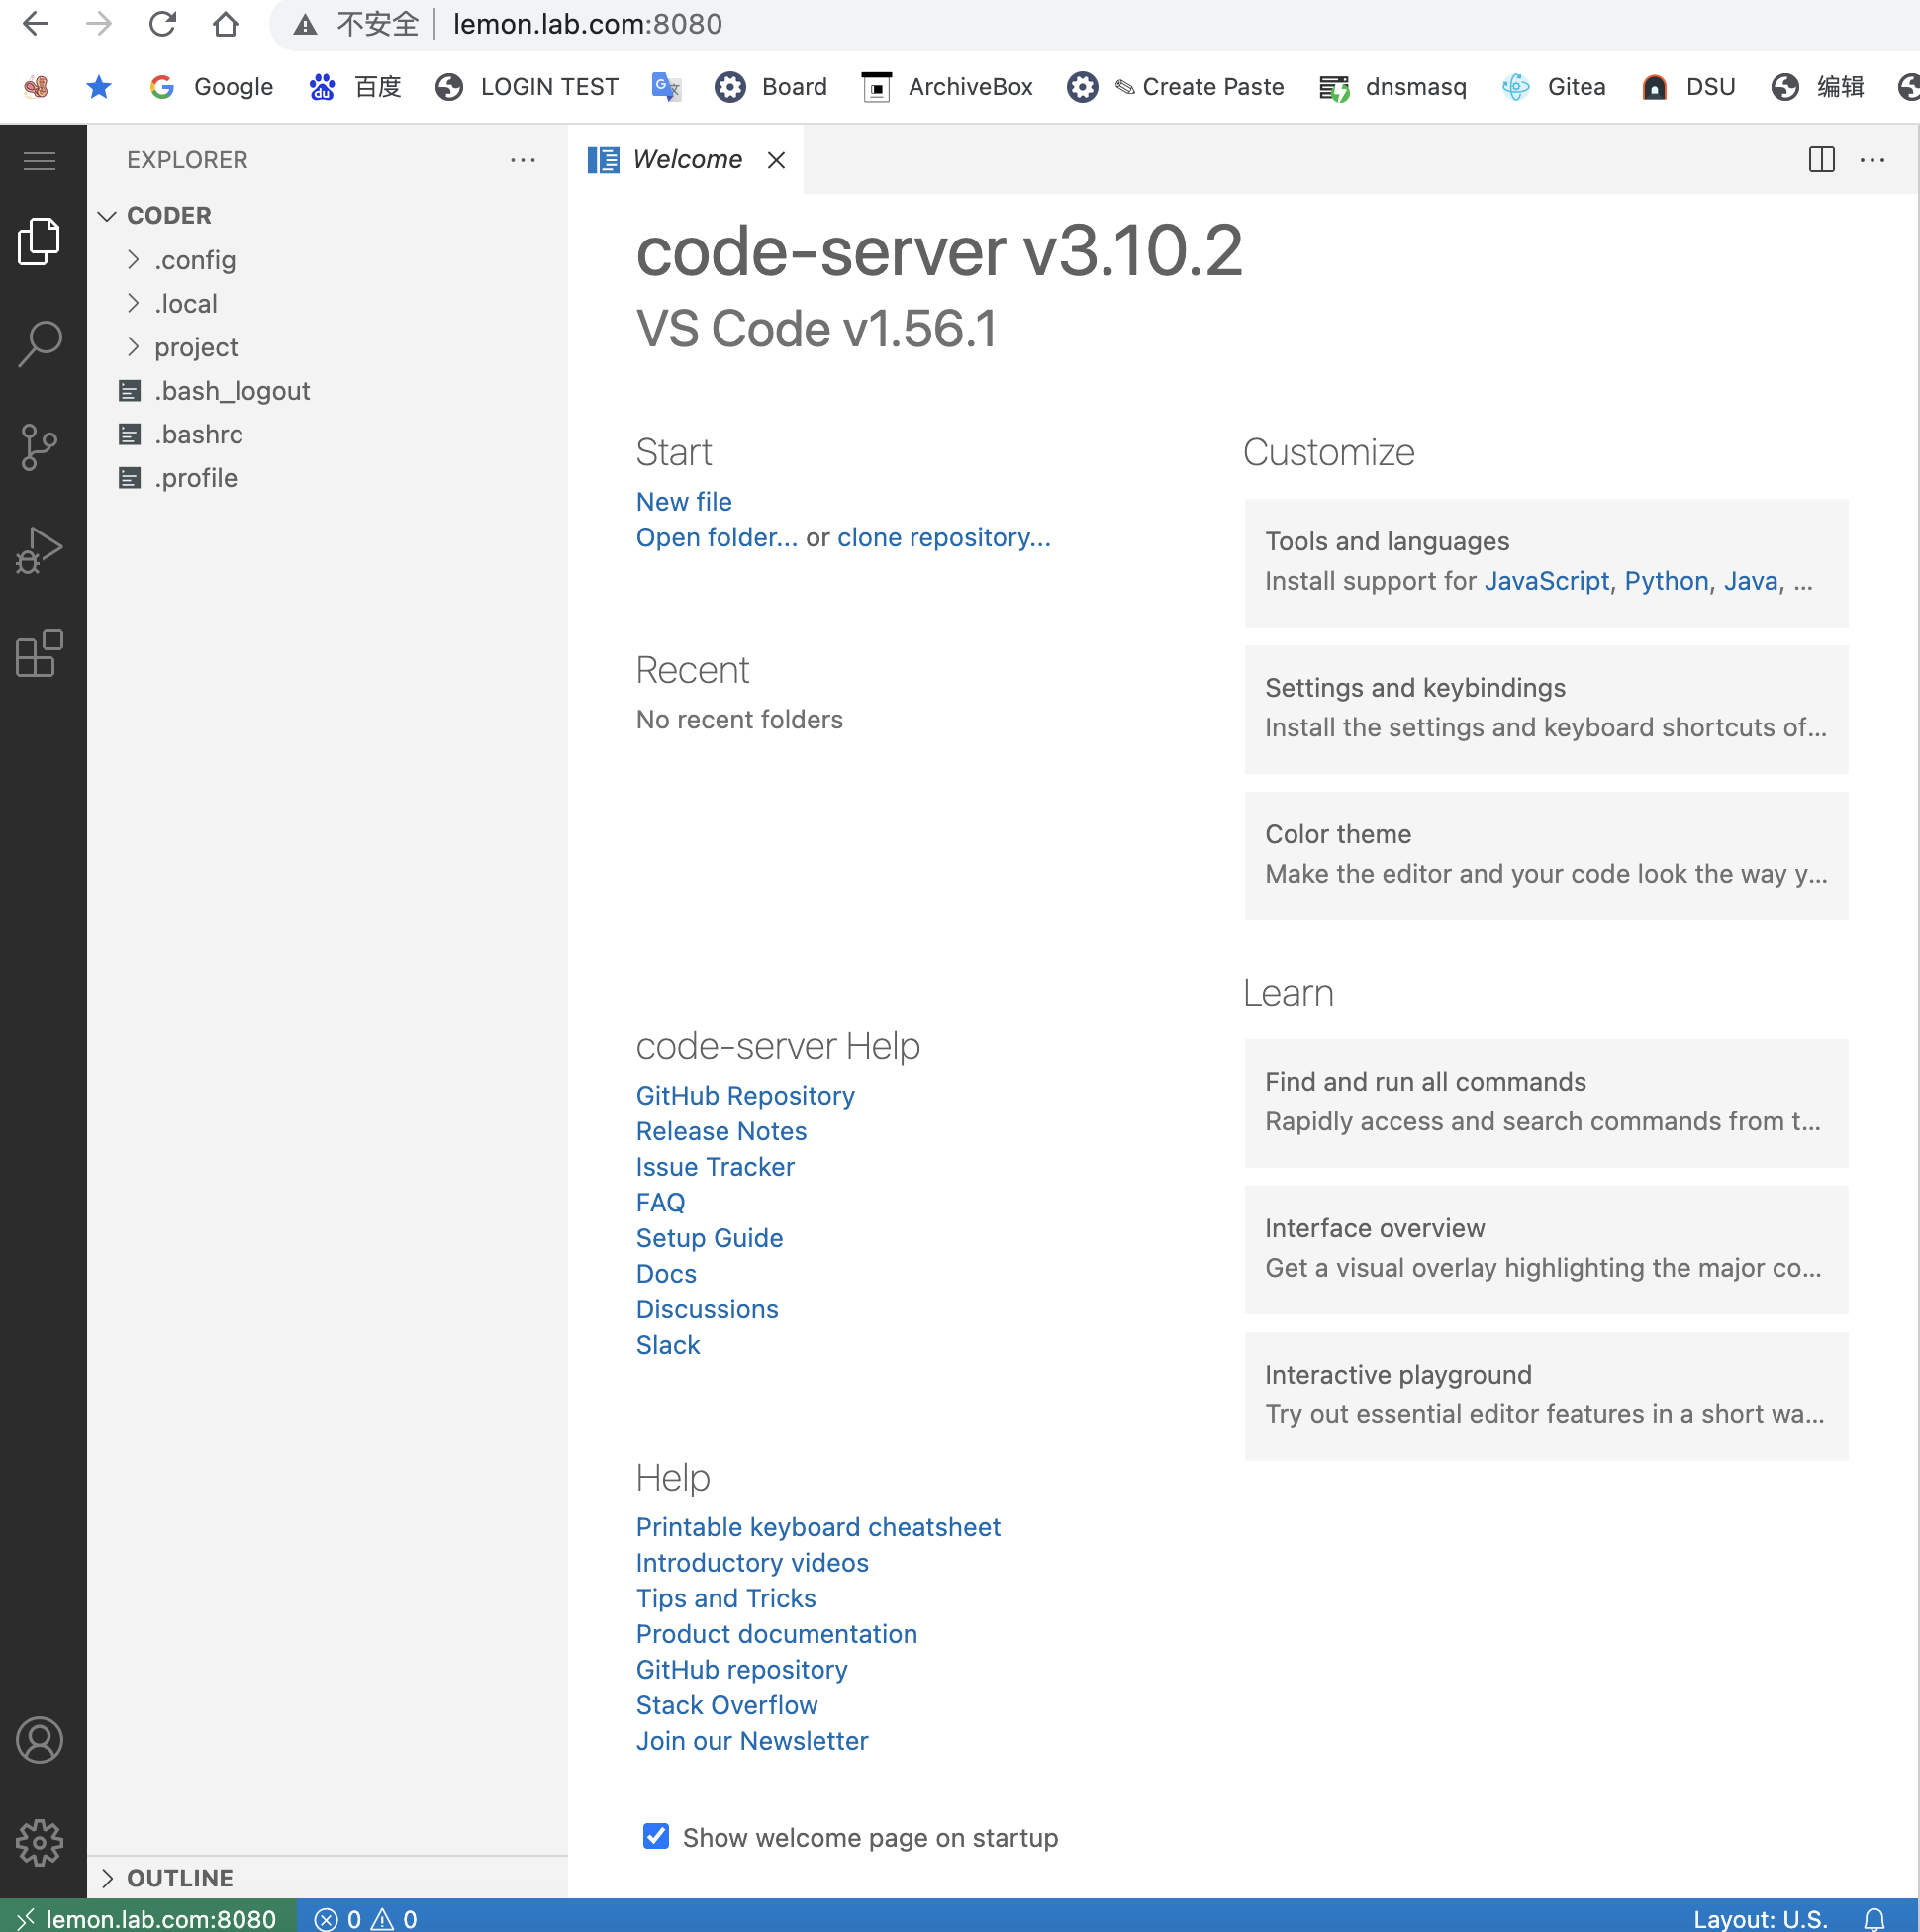Click the Accounts icon above the gear
This screenshot has width=1920, height=1932.
click(40, 1740)
